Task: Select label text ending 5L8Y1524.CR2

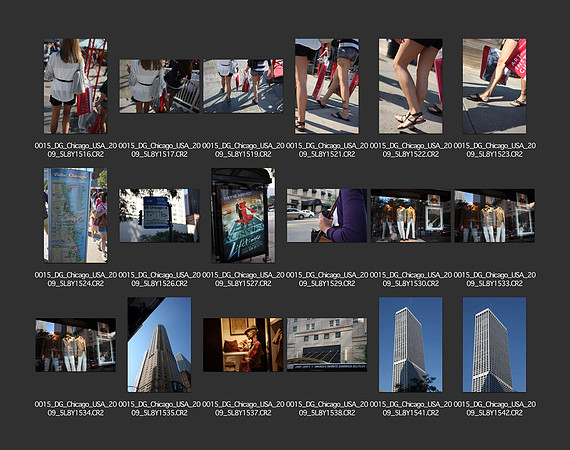Action: pos(76,279)
